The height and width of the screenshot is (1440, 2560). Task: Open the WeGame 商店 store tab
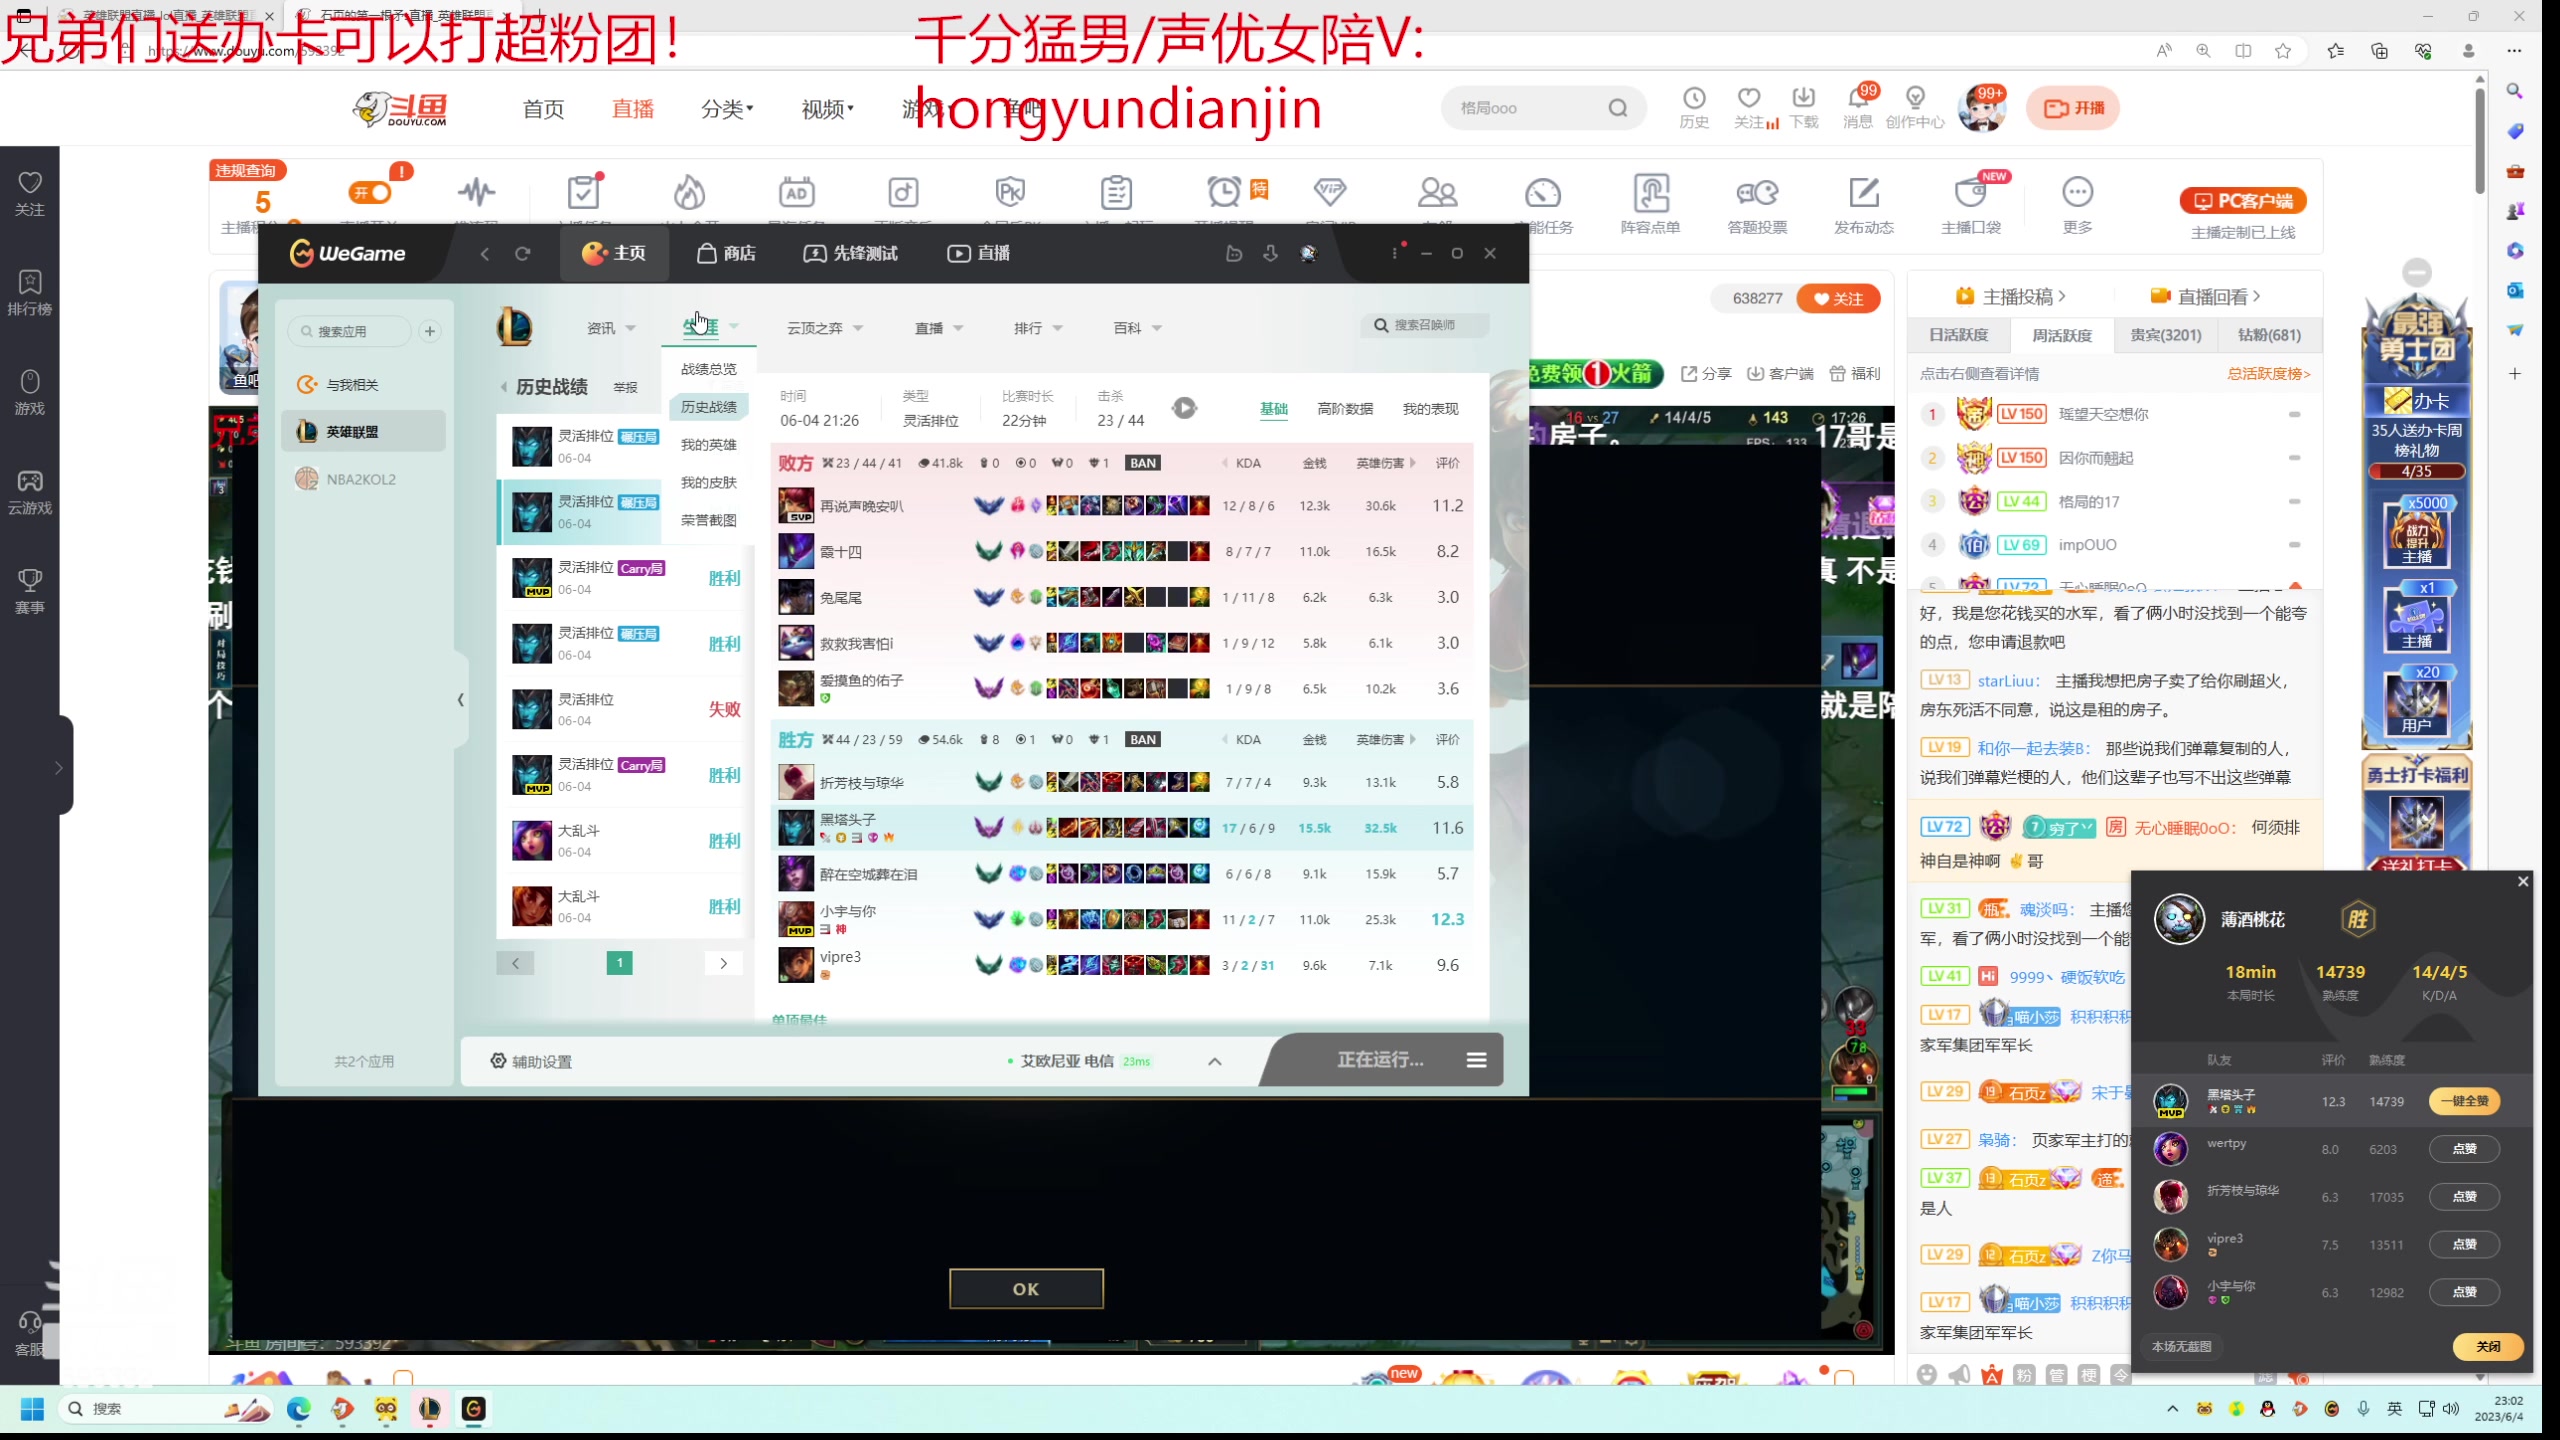point(726,254)
